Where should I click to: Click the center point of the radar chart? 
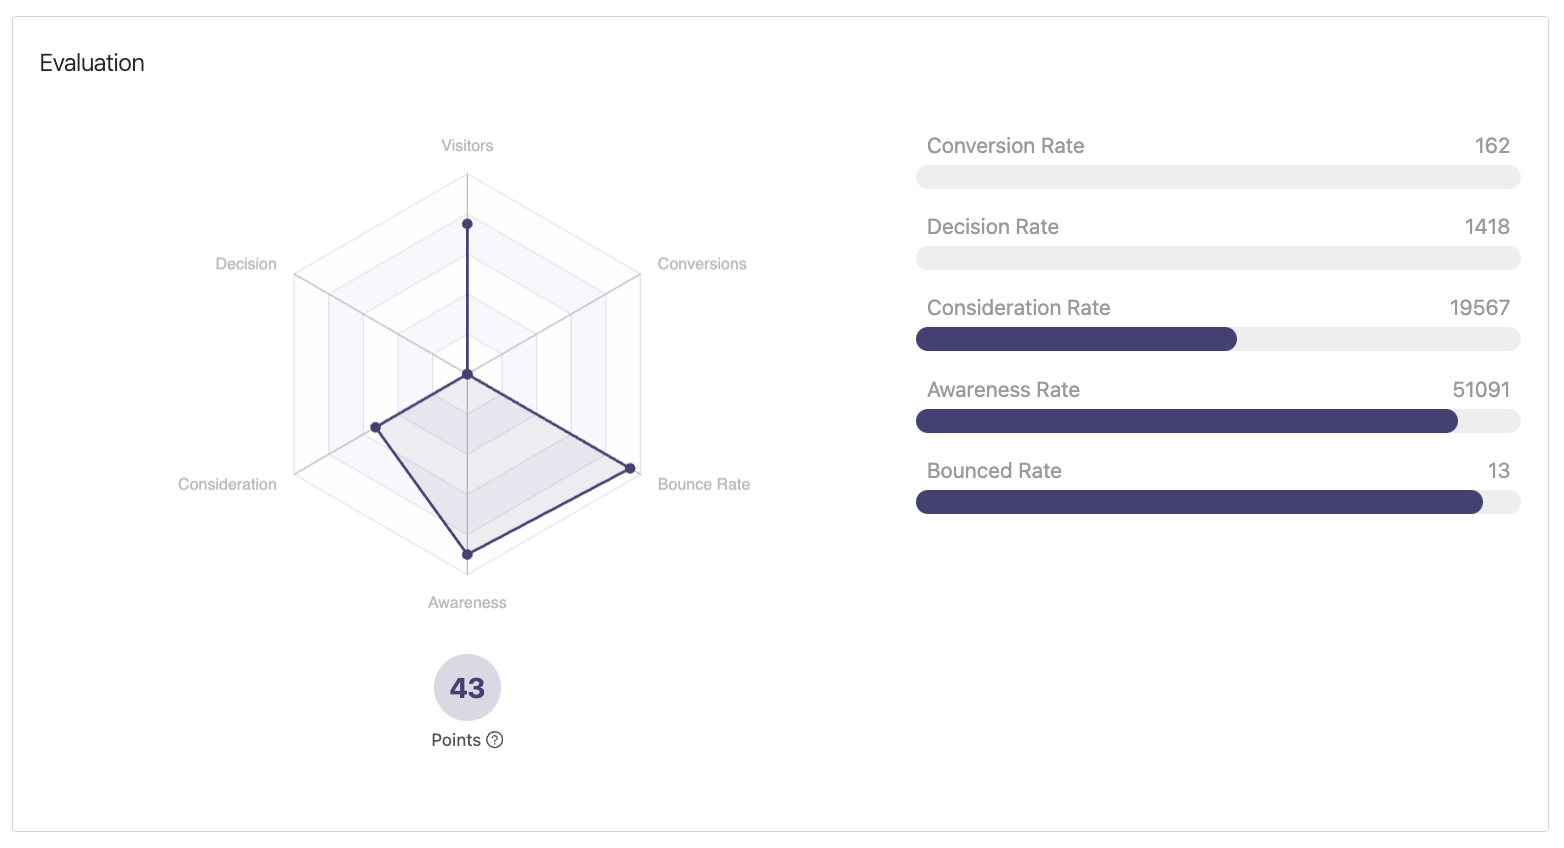[467, 373]
